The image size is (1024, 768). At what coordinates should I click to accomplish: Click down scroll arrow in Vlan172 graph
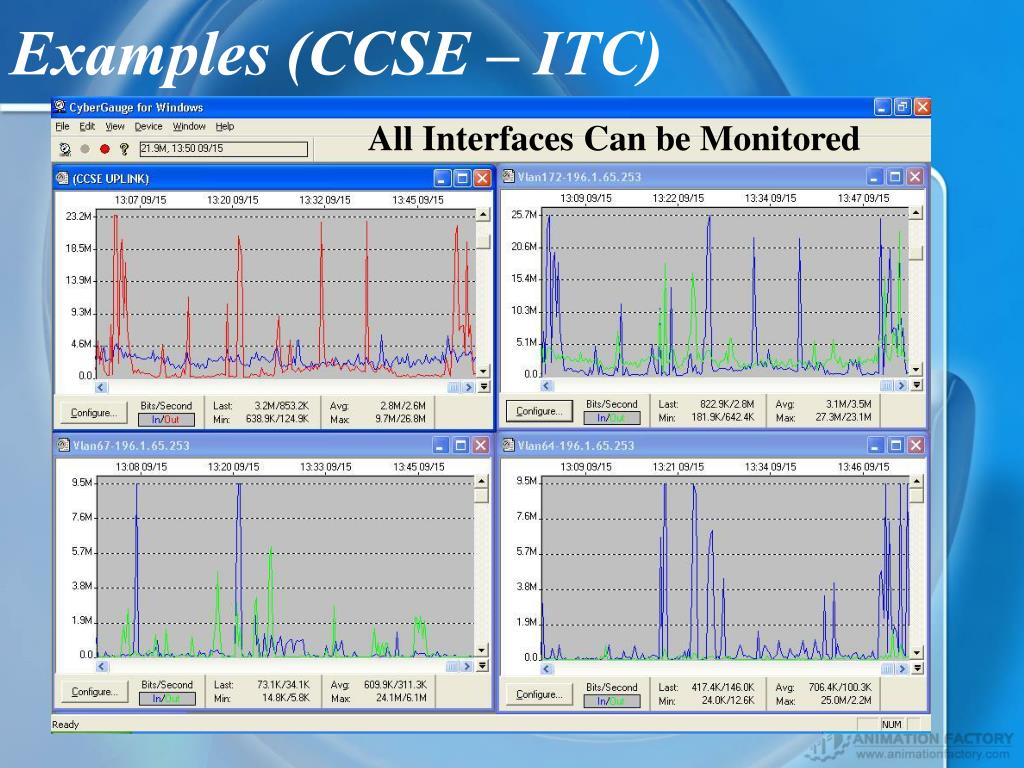coord(916,370)
